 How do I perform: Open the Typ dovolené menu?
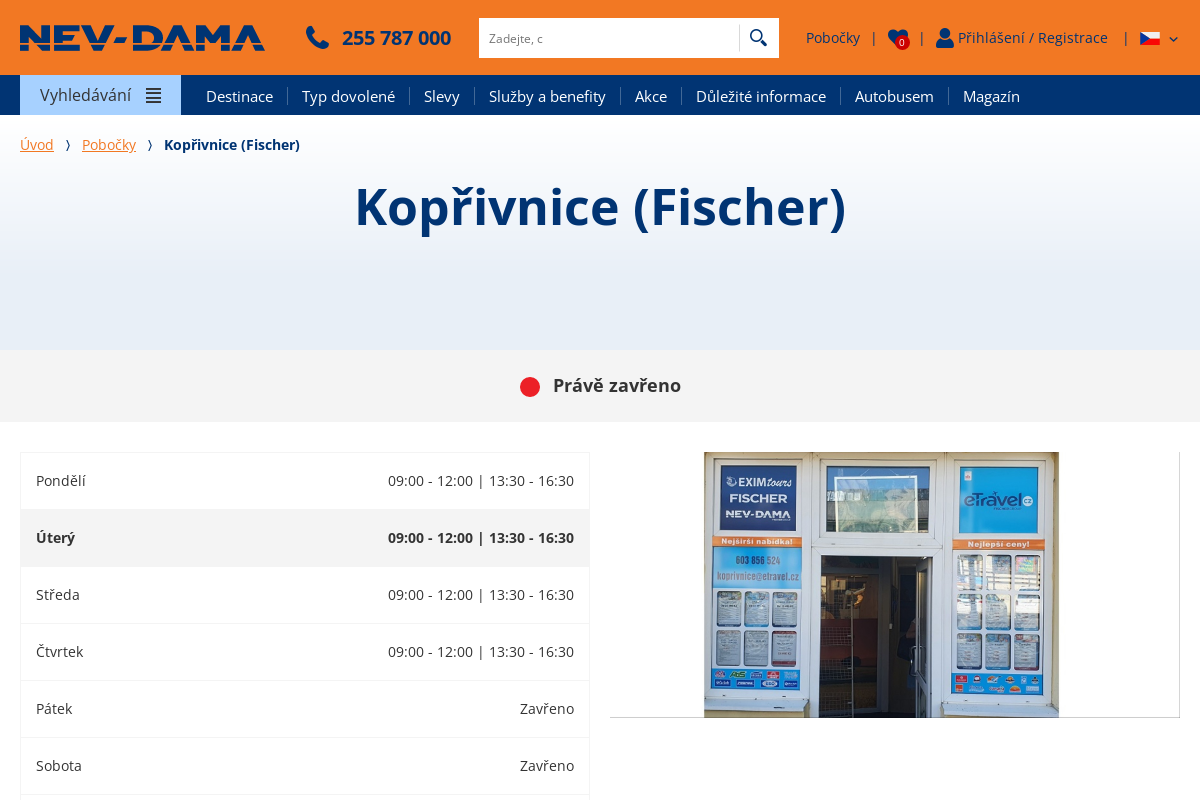(x=348, y=96)
